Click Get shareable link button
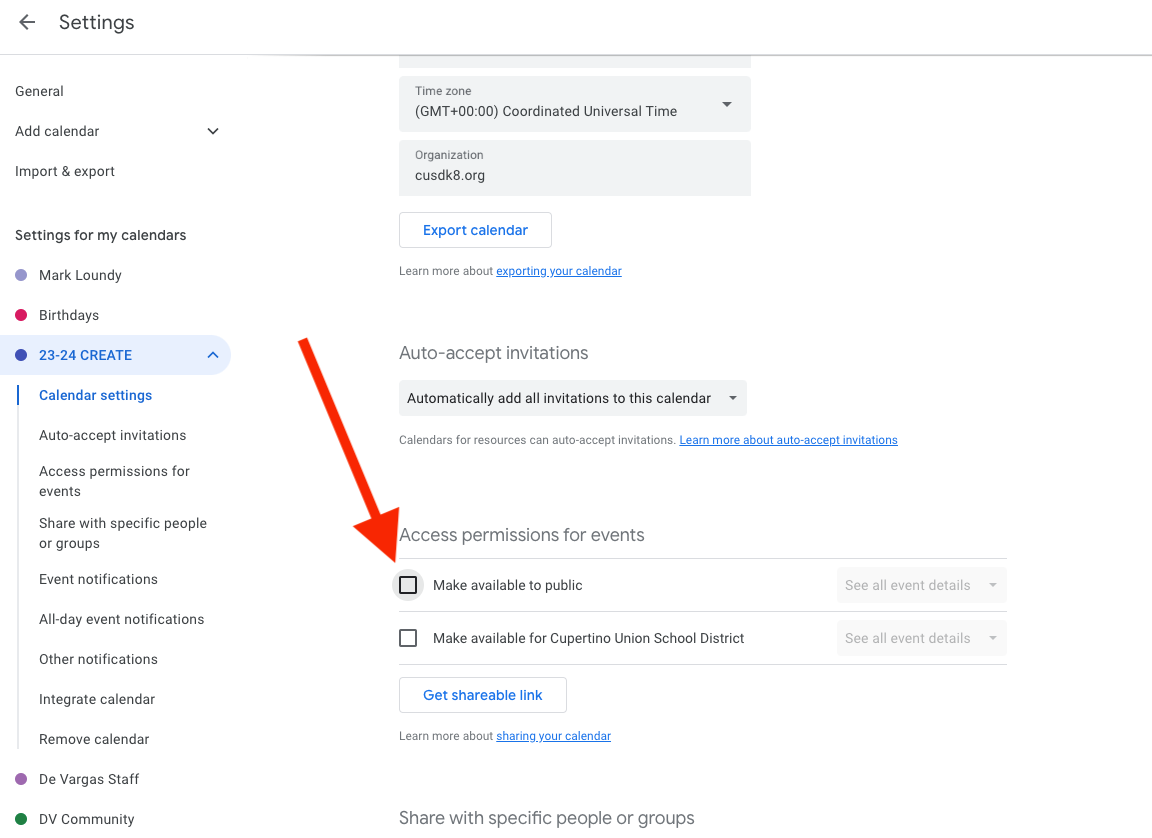Screen dimensions: 1152x838 point(482,695)
